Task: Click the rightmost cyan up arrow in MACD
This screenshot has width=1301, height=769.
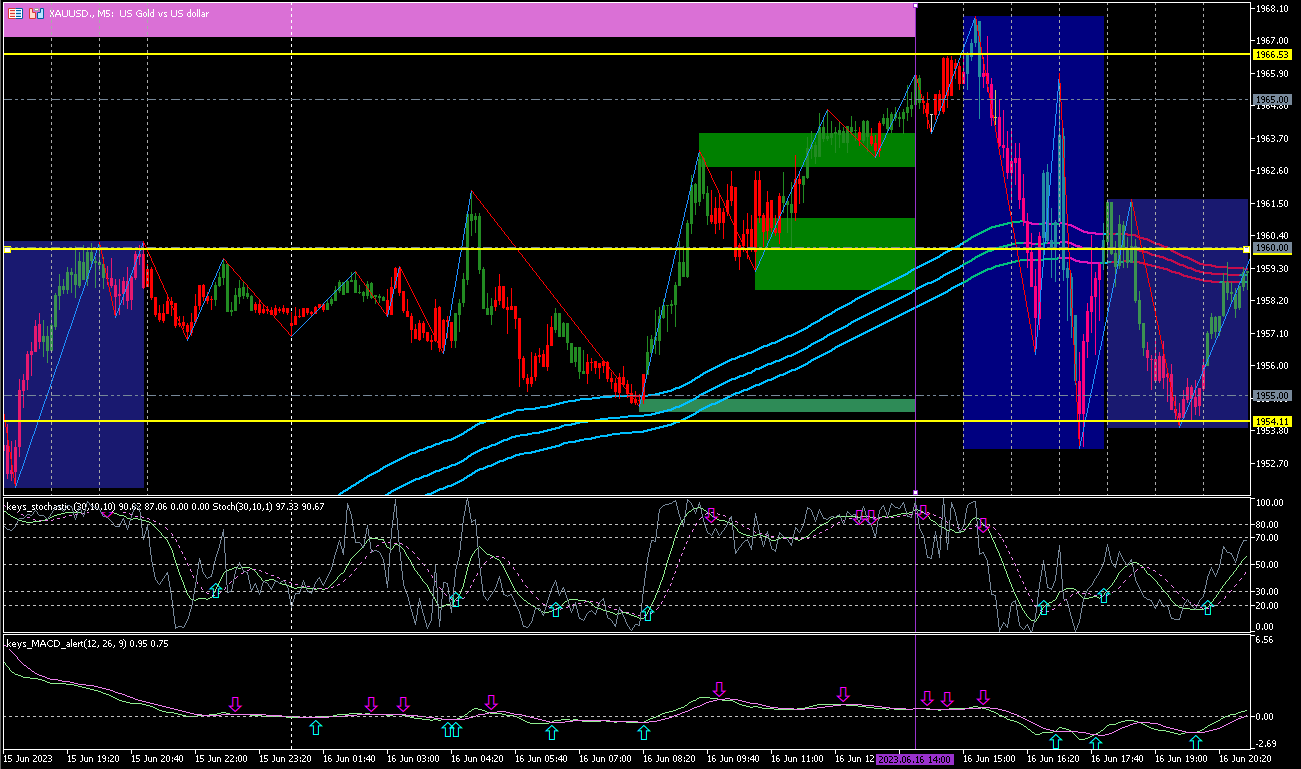Action: coord(1195,742)
